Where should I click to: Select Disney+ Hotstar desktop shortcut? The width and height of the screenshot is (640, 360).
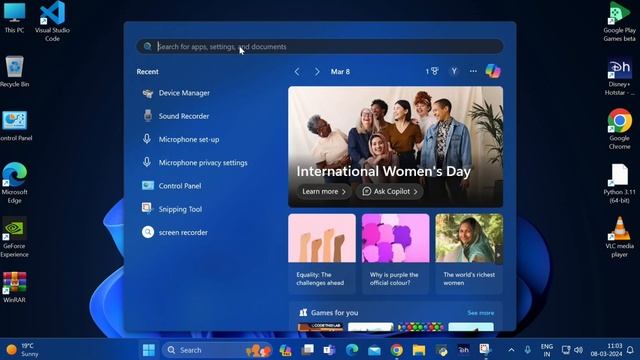click(x=619, y=76)
